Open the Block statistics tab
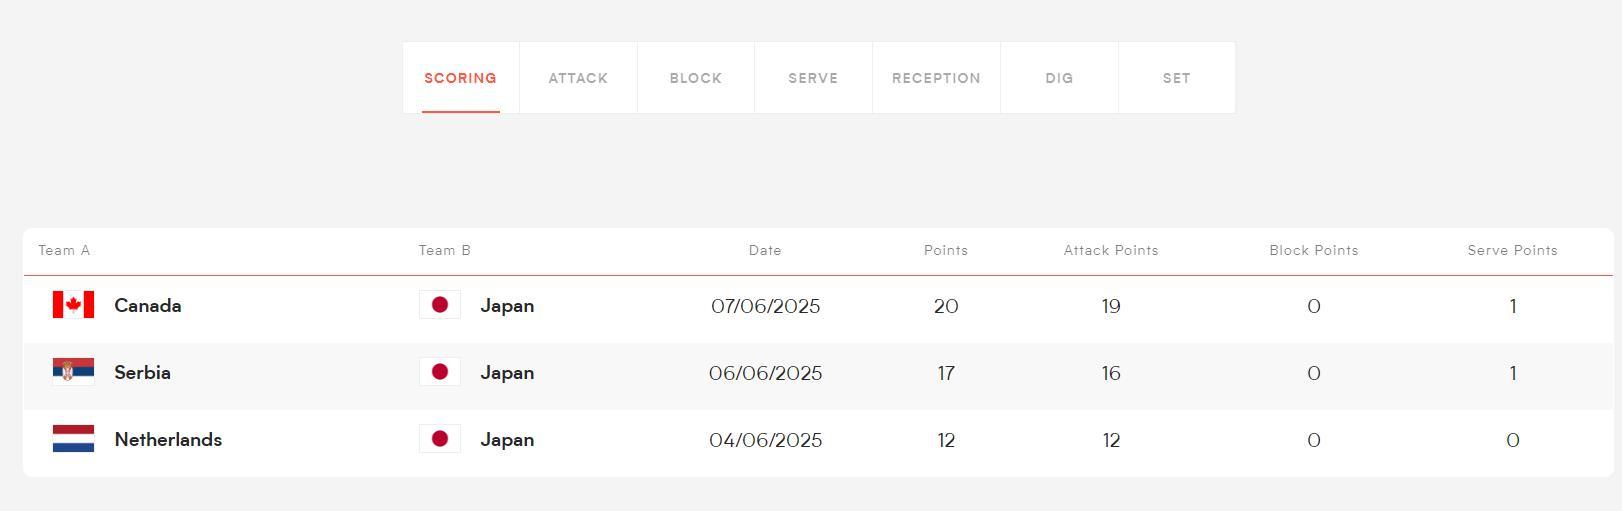The width and height of the screenshot is (1622, 511). (x=696, y=78)
